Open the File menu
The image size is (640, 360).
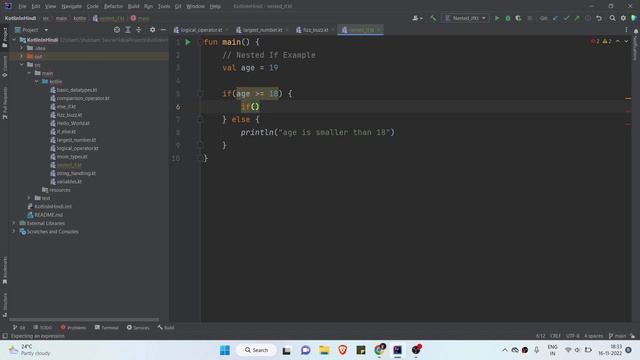pyautogui.click(x=22, y=7)
